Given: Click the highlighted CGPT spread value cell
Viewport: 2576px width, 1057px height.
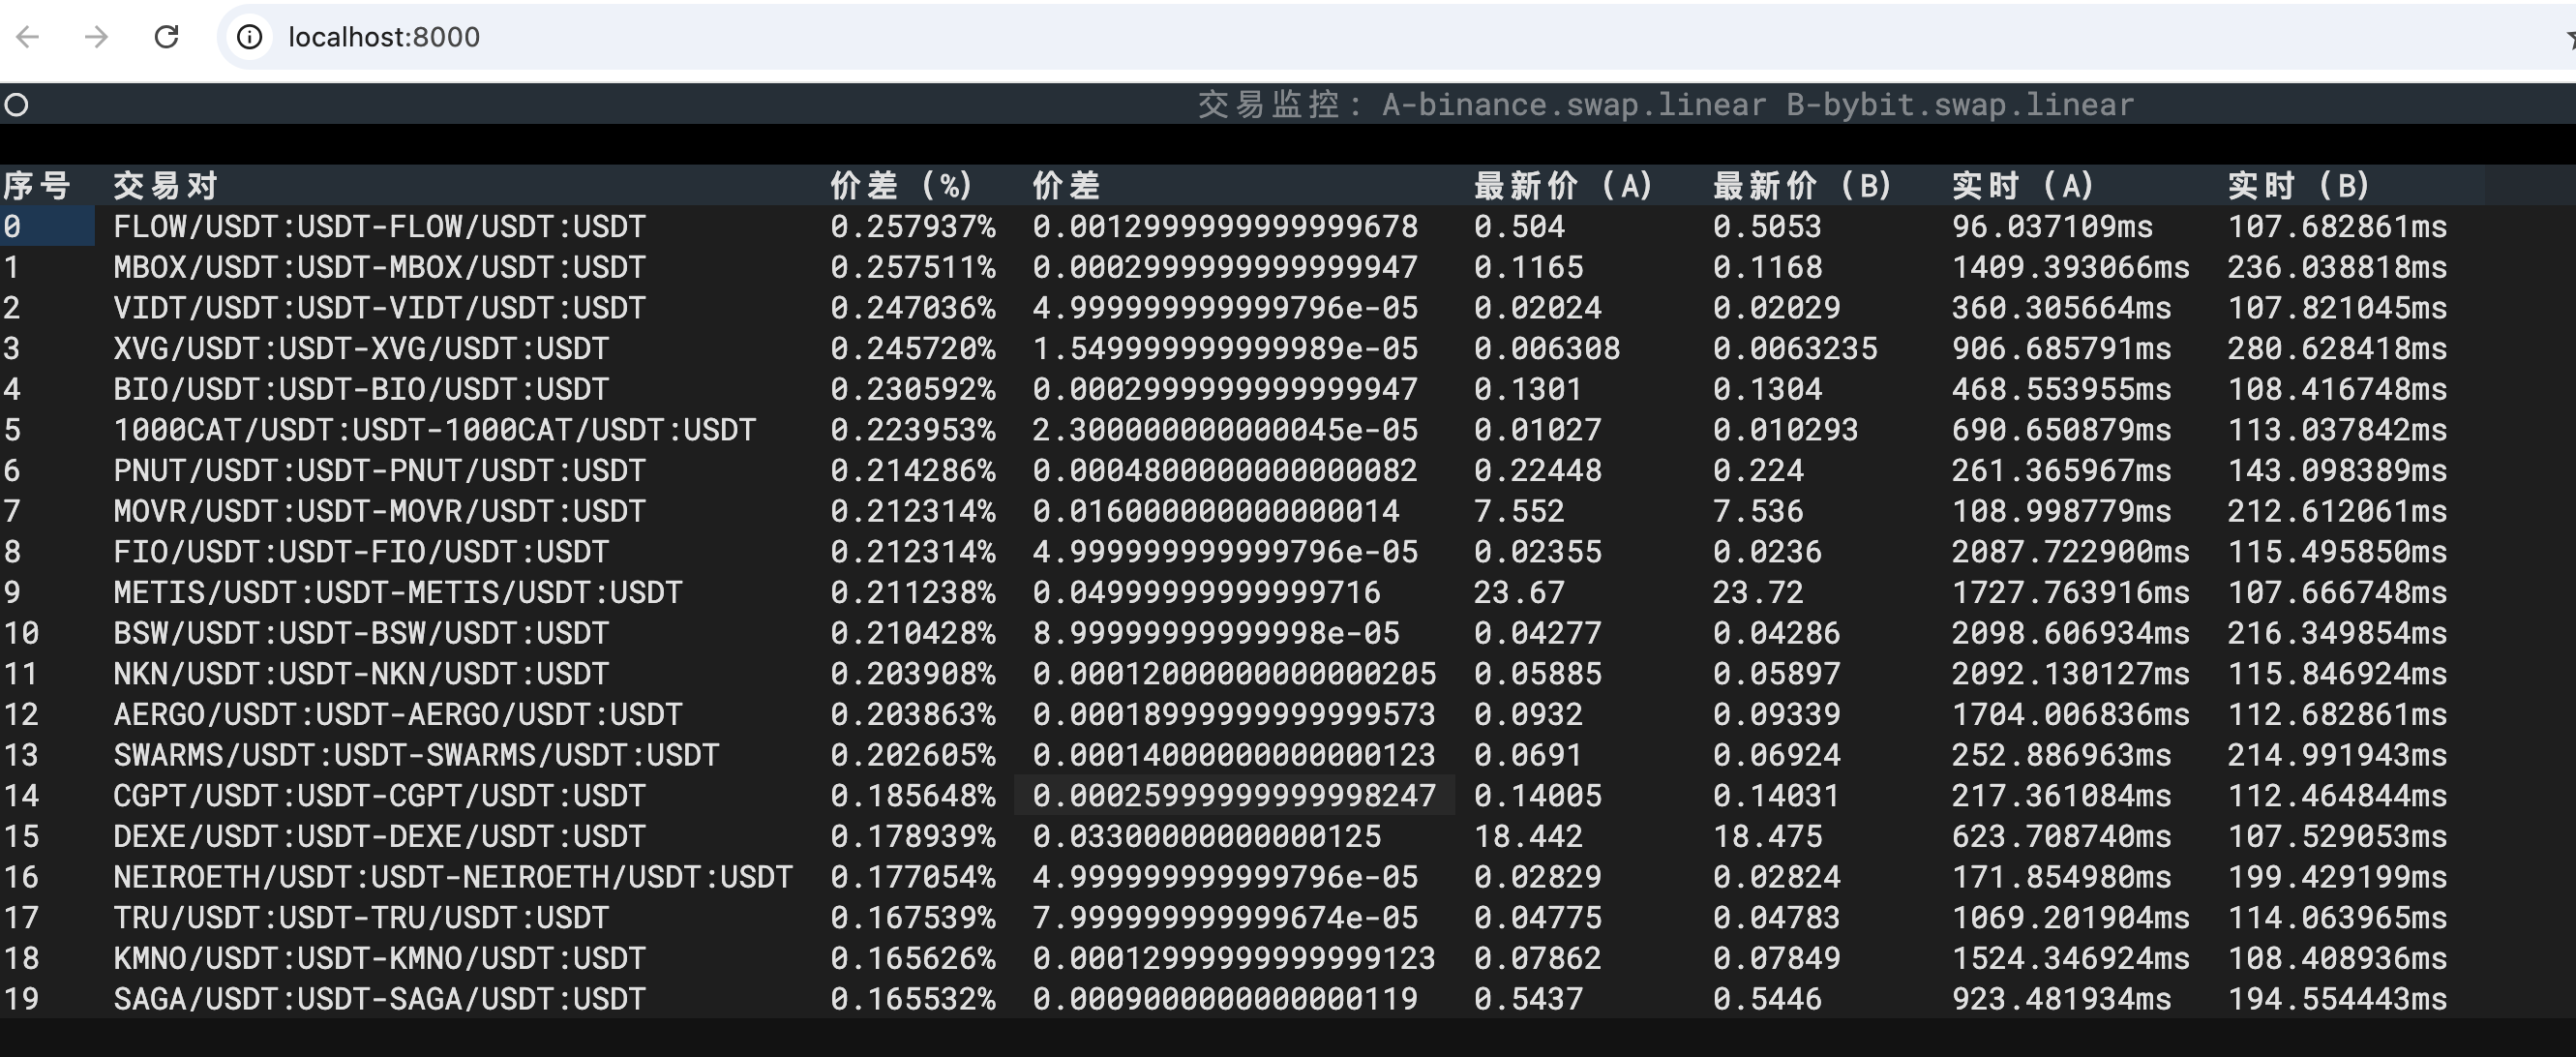Looking at the screenshot, I should tap(1233, 796).
